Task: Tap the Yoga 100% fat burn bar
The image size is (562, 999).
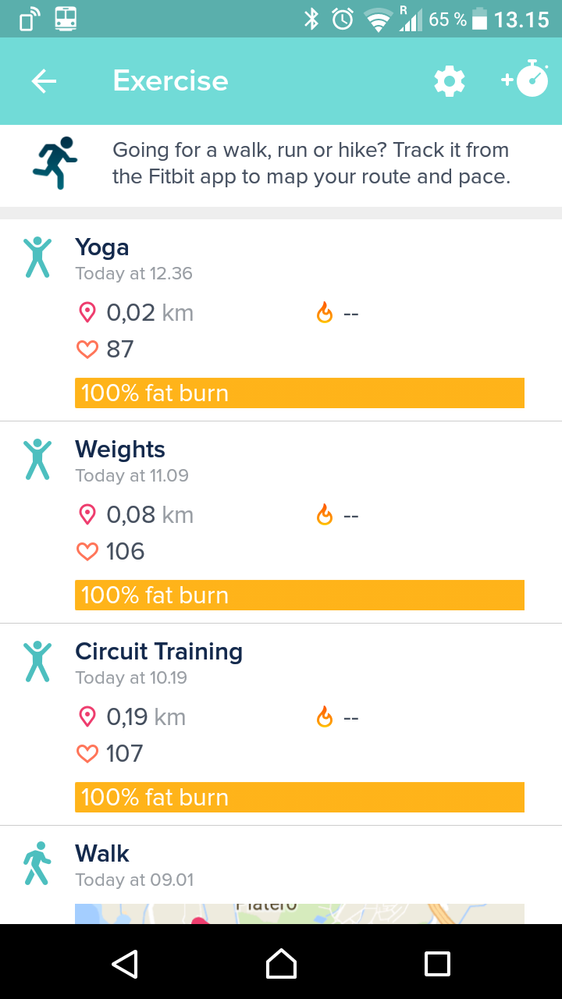Action: click(x=299, y=393)
